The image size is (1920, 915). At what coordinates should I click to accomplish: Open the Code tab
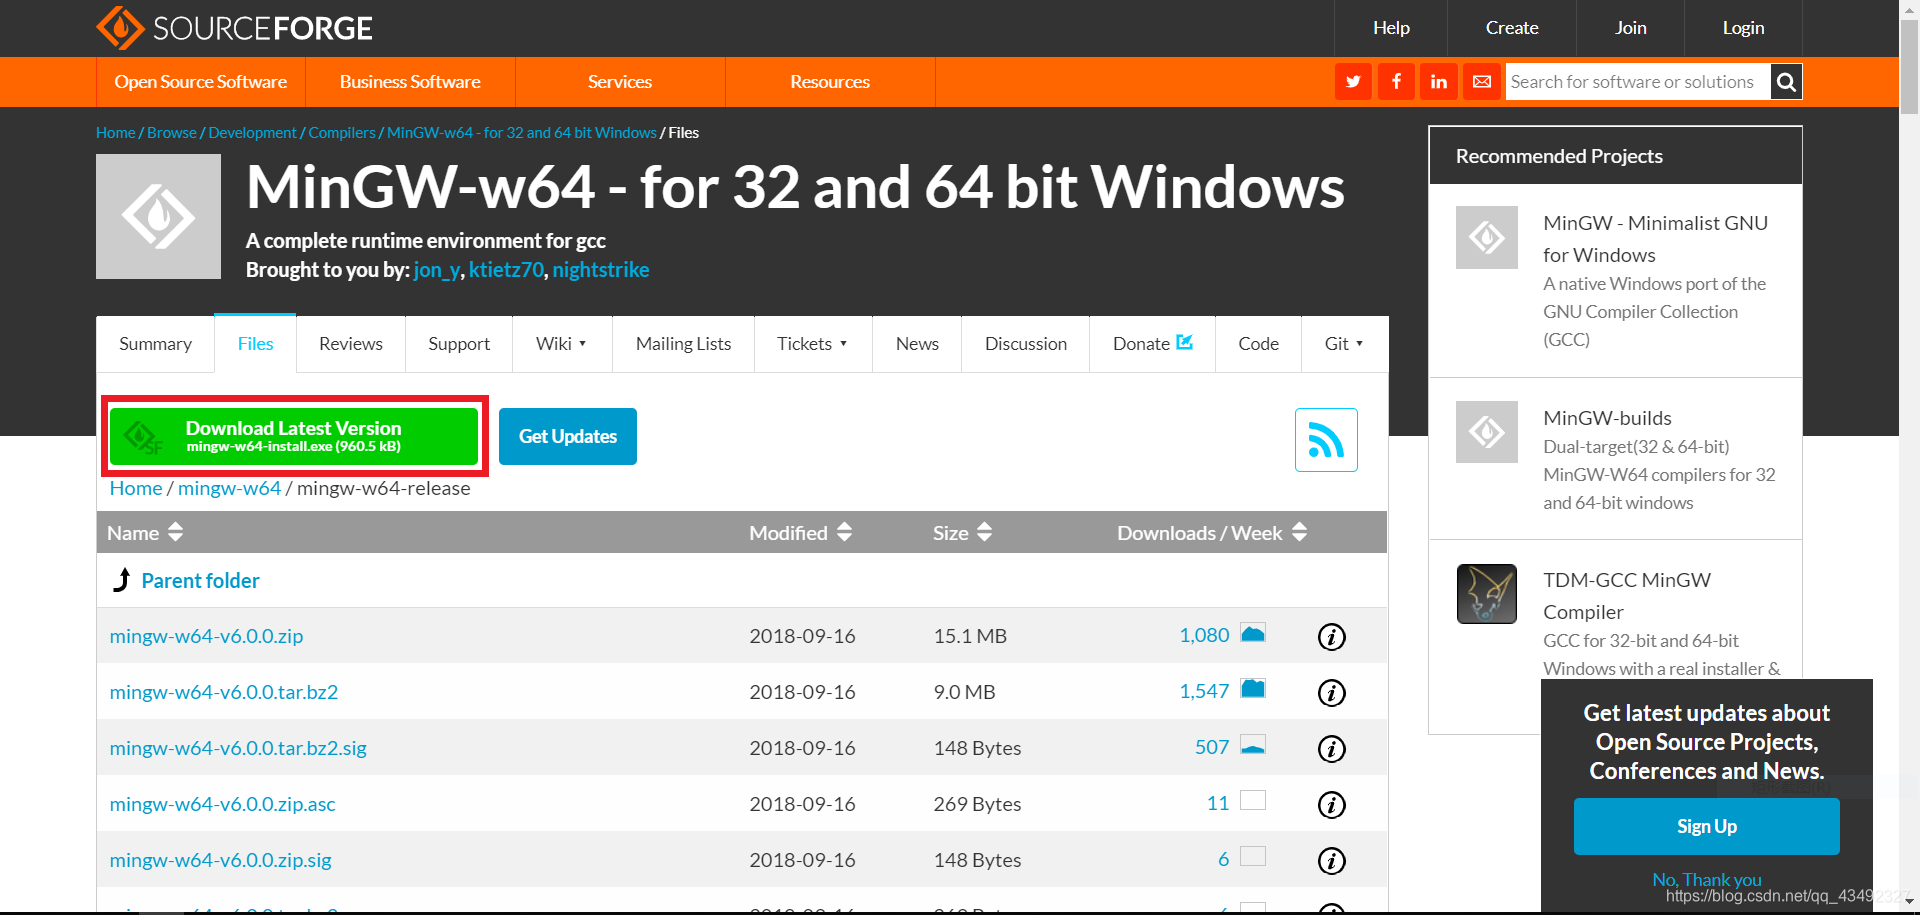coord(1259,344)
